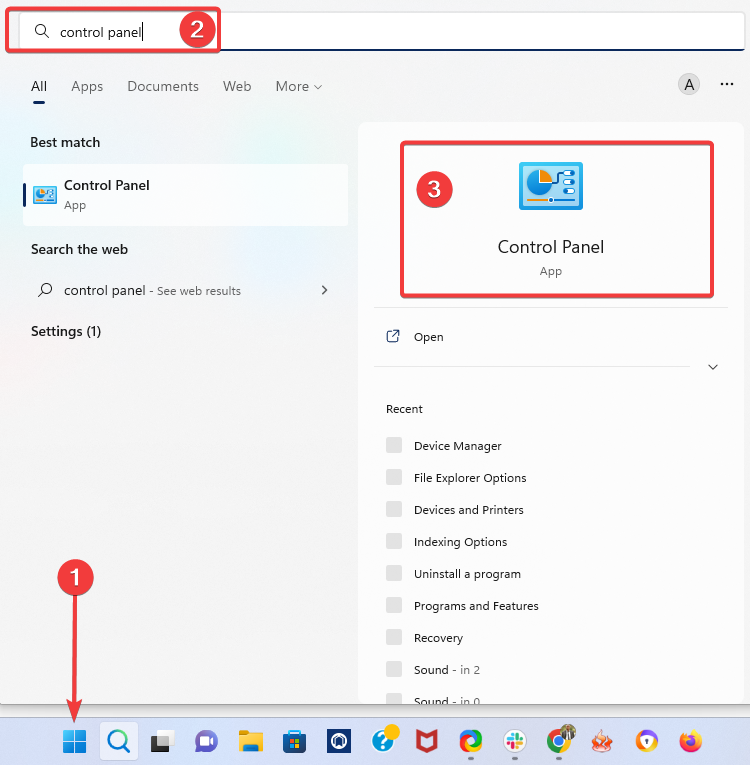750x765 pixels.
Task: Open Google Chrome from the taskbar
Action: click(559, 741)
